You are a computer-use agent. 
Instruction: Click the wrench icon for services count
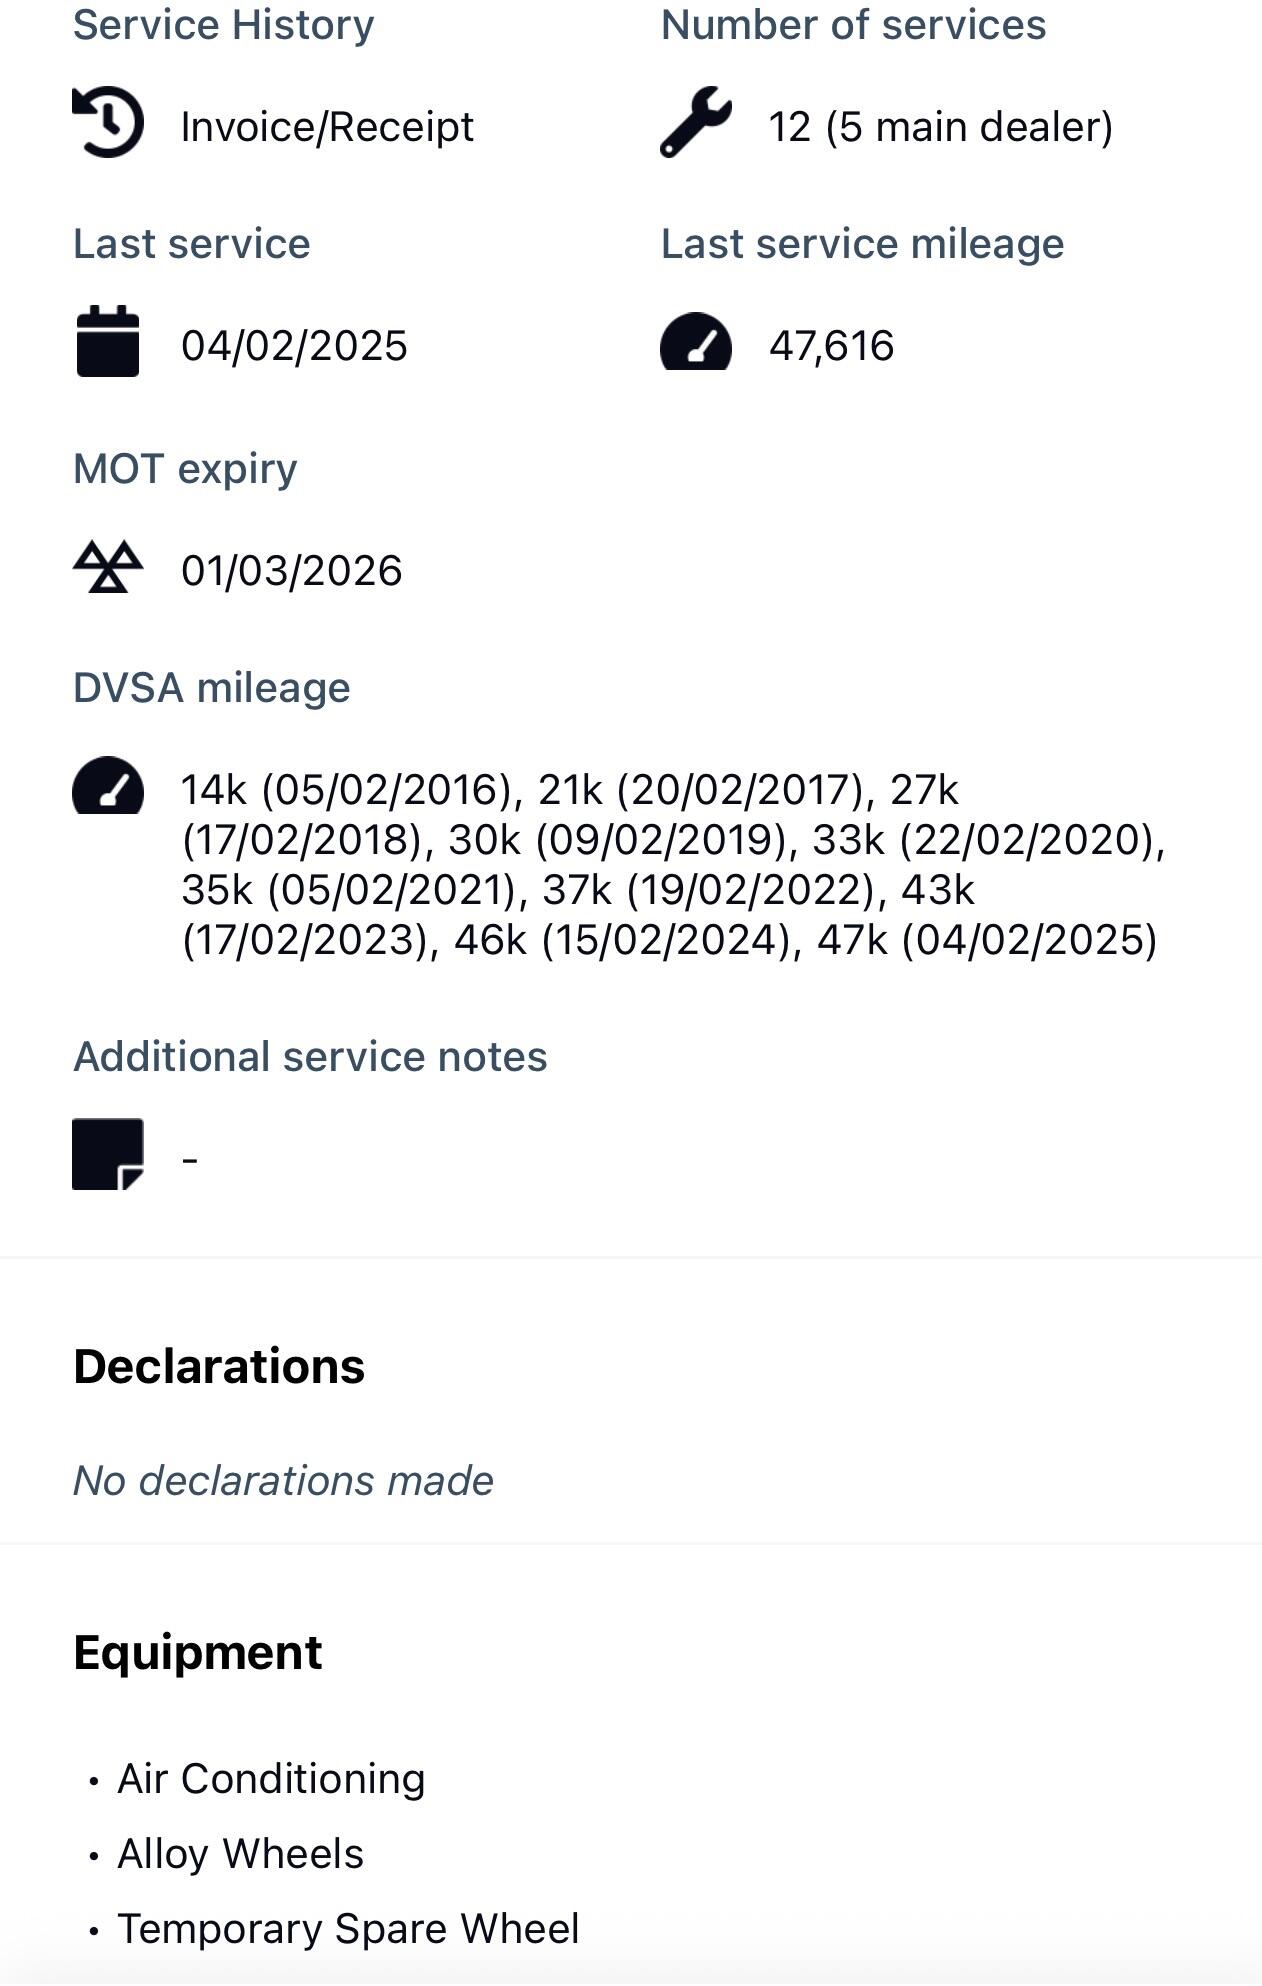696,123
